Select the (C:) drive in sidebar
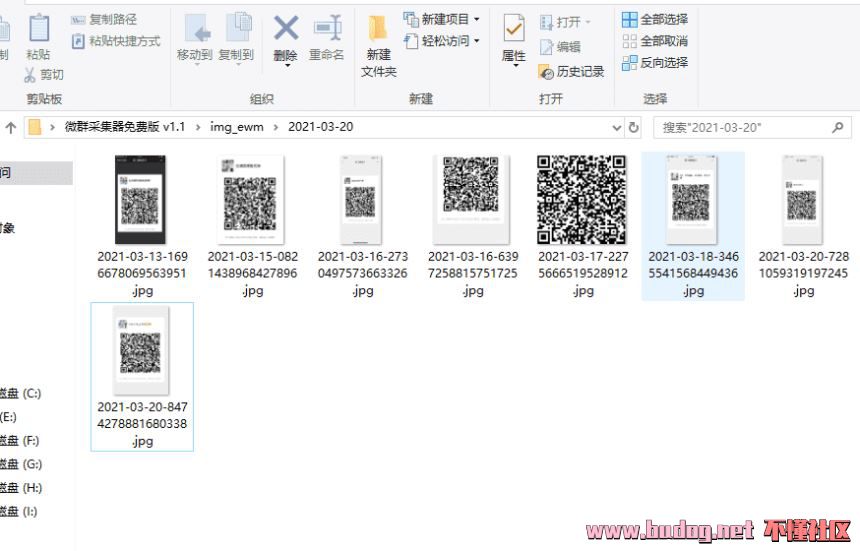 point(20,393)
